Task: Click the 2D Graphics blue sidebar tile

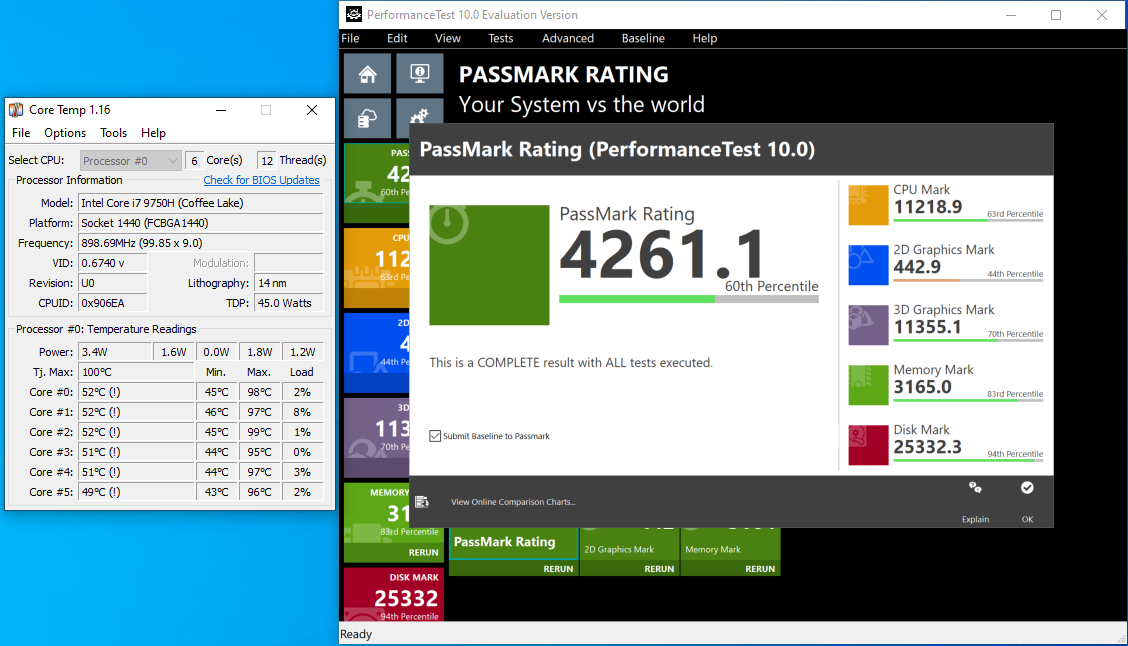Action: click(377, 352)
